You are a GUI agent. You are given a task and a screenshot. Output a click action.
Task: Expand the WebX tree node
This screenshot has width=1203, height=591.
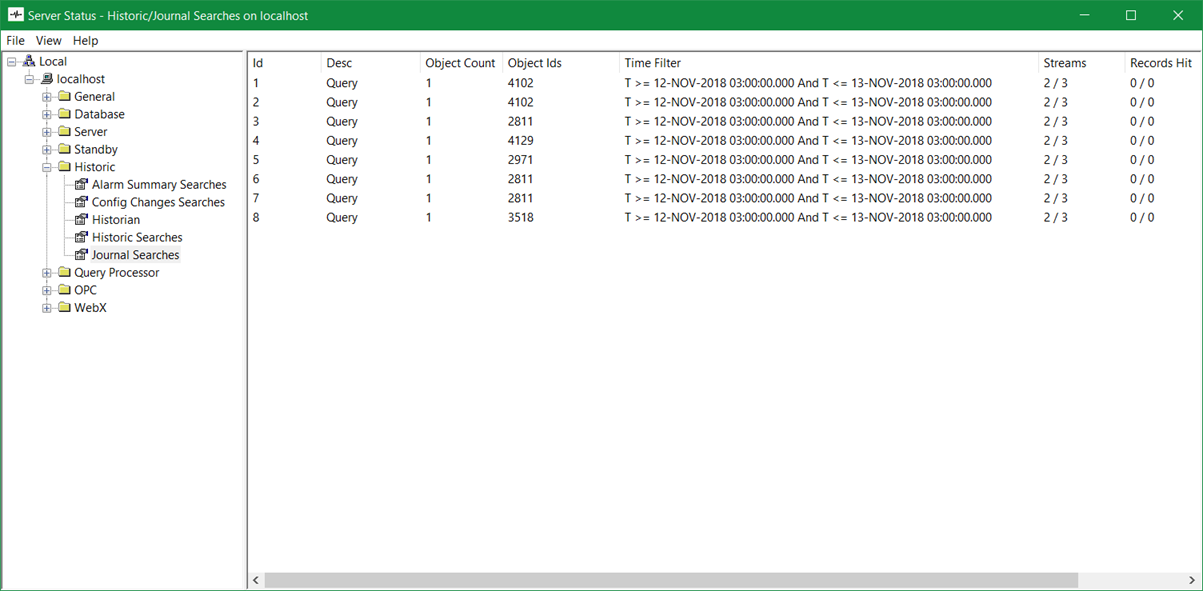[47, 308]
